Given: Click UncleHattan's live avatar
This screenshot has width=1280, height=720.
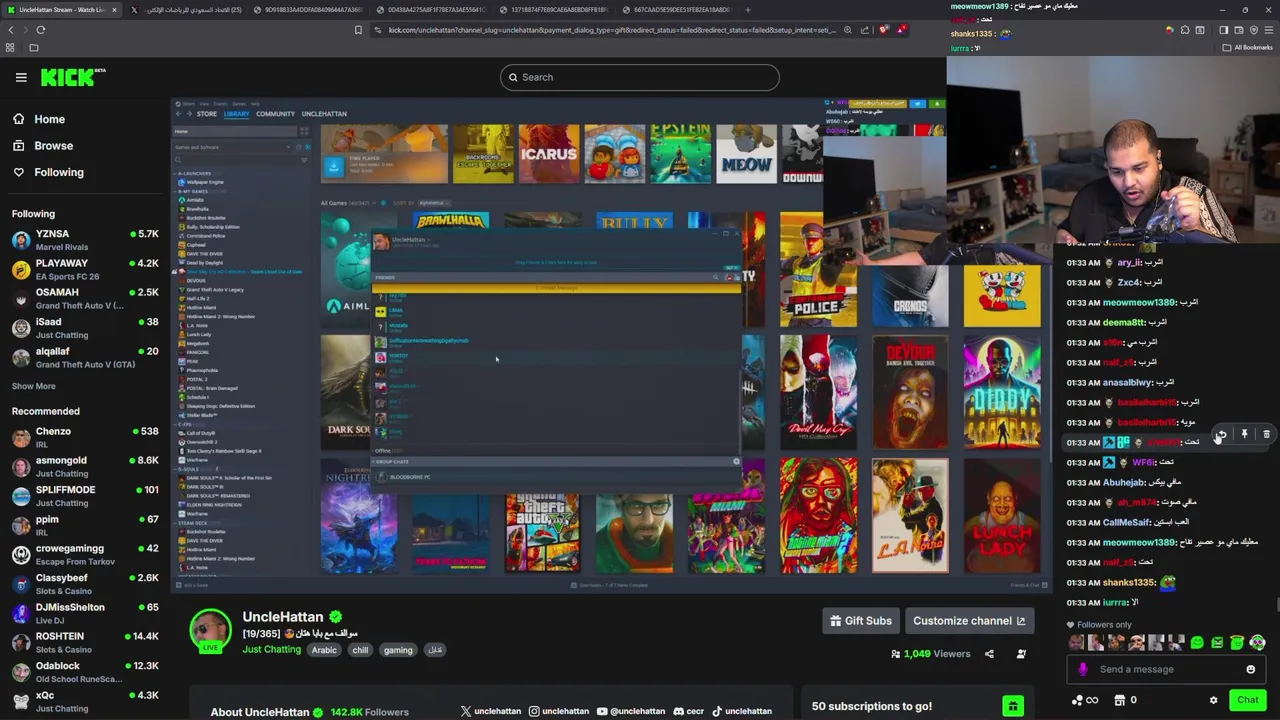Looking at the screenshot, I should (x=210, y=631).
